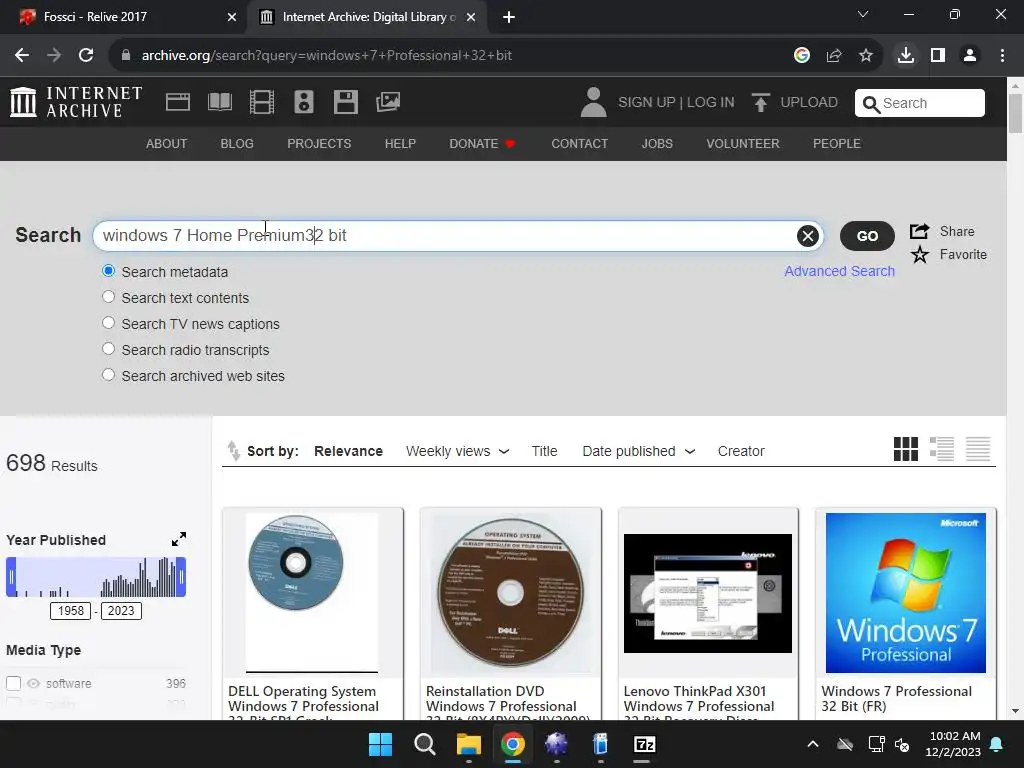Click the header Search box
The width and height of the screenshot is (1024, 768).
920,103
